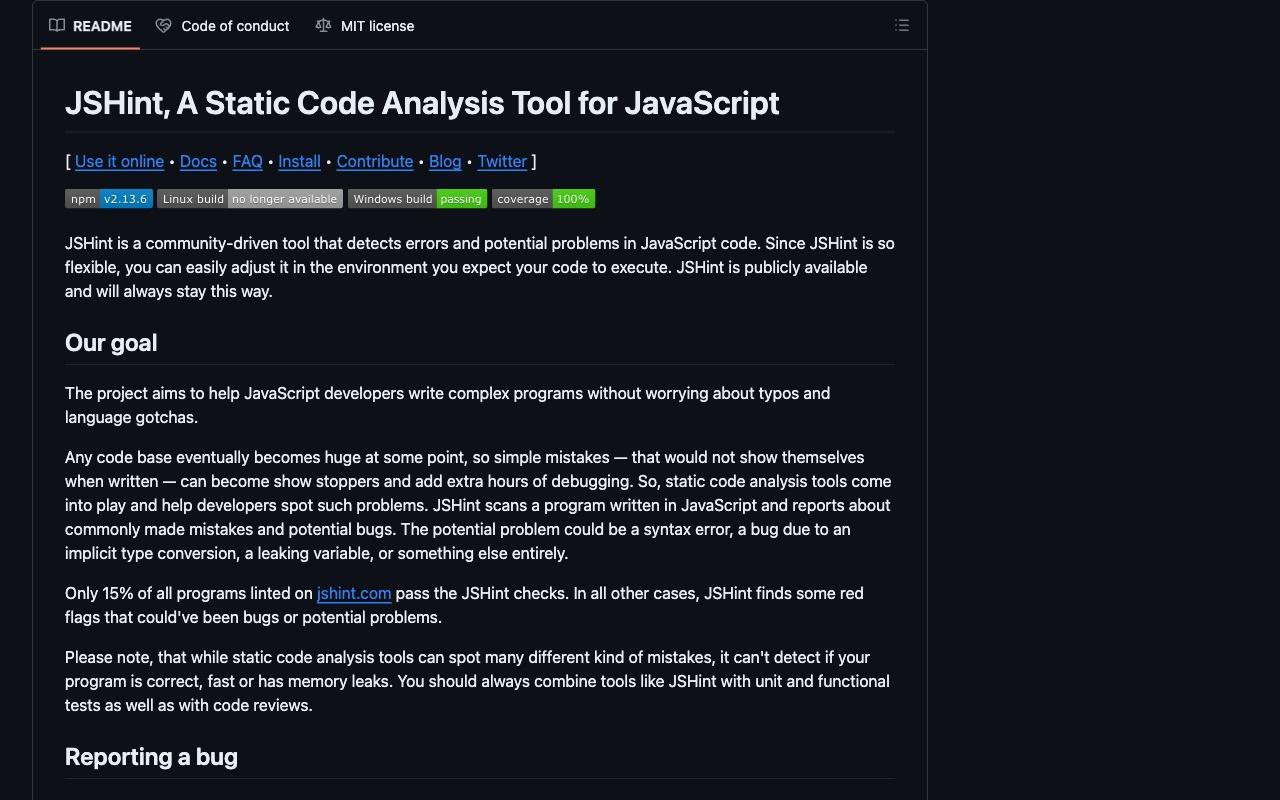Visit the Blog link
Screen dimensions: 1280x800
click(x=445, y=161)
